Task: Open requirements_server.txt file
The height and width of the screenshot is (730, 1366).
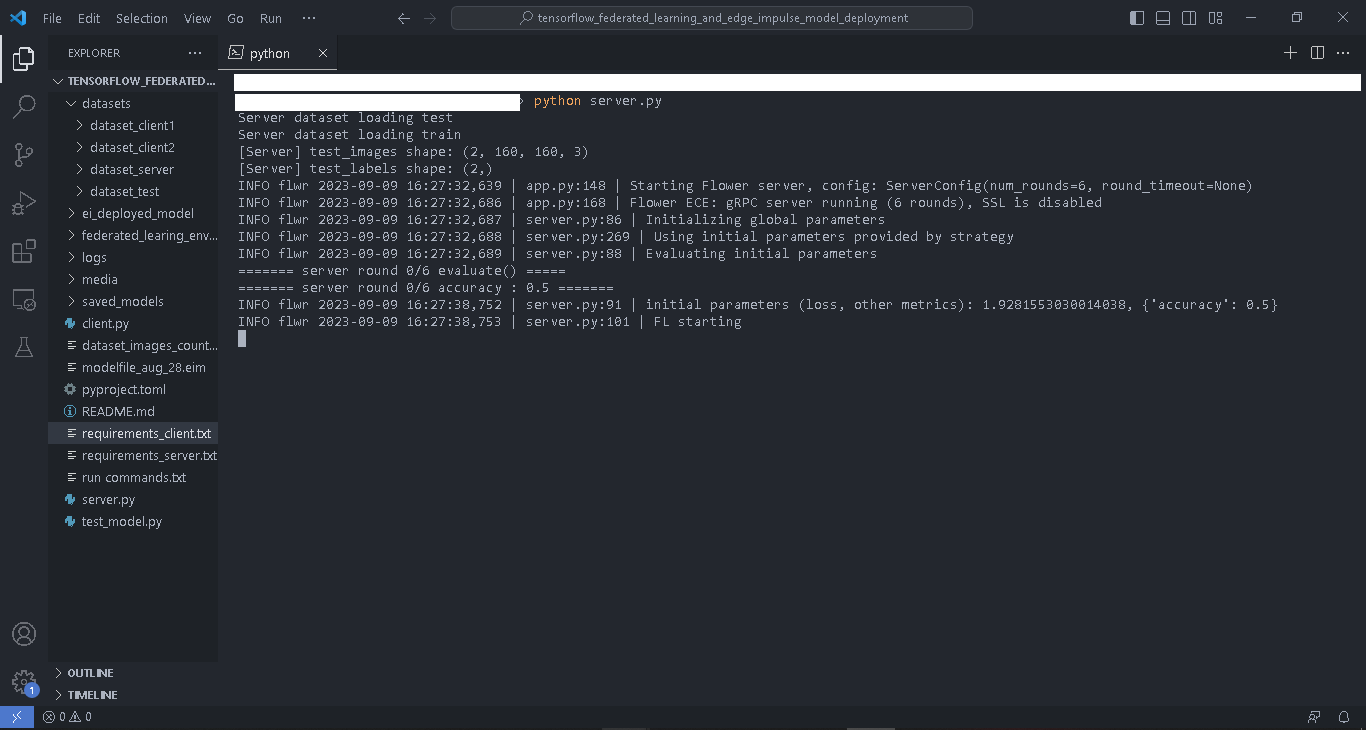Action: pyautogui.click(x=133, y=455)
